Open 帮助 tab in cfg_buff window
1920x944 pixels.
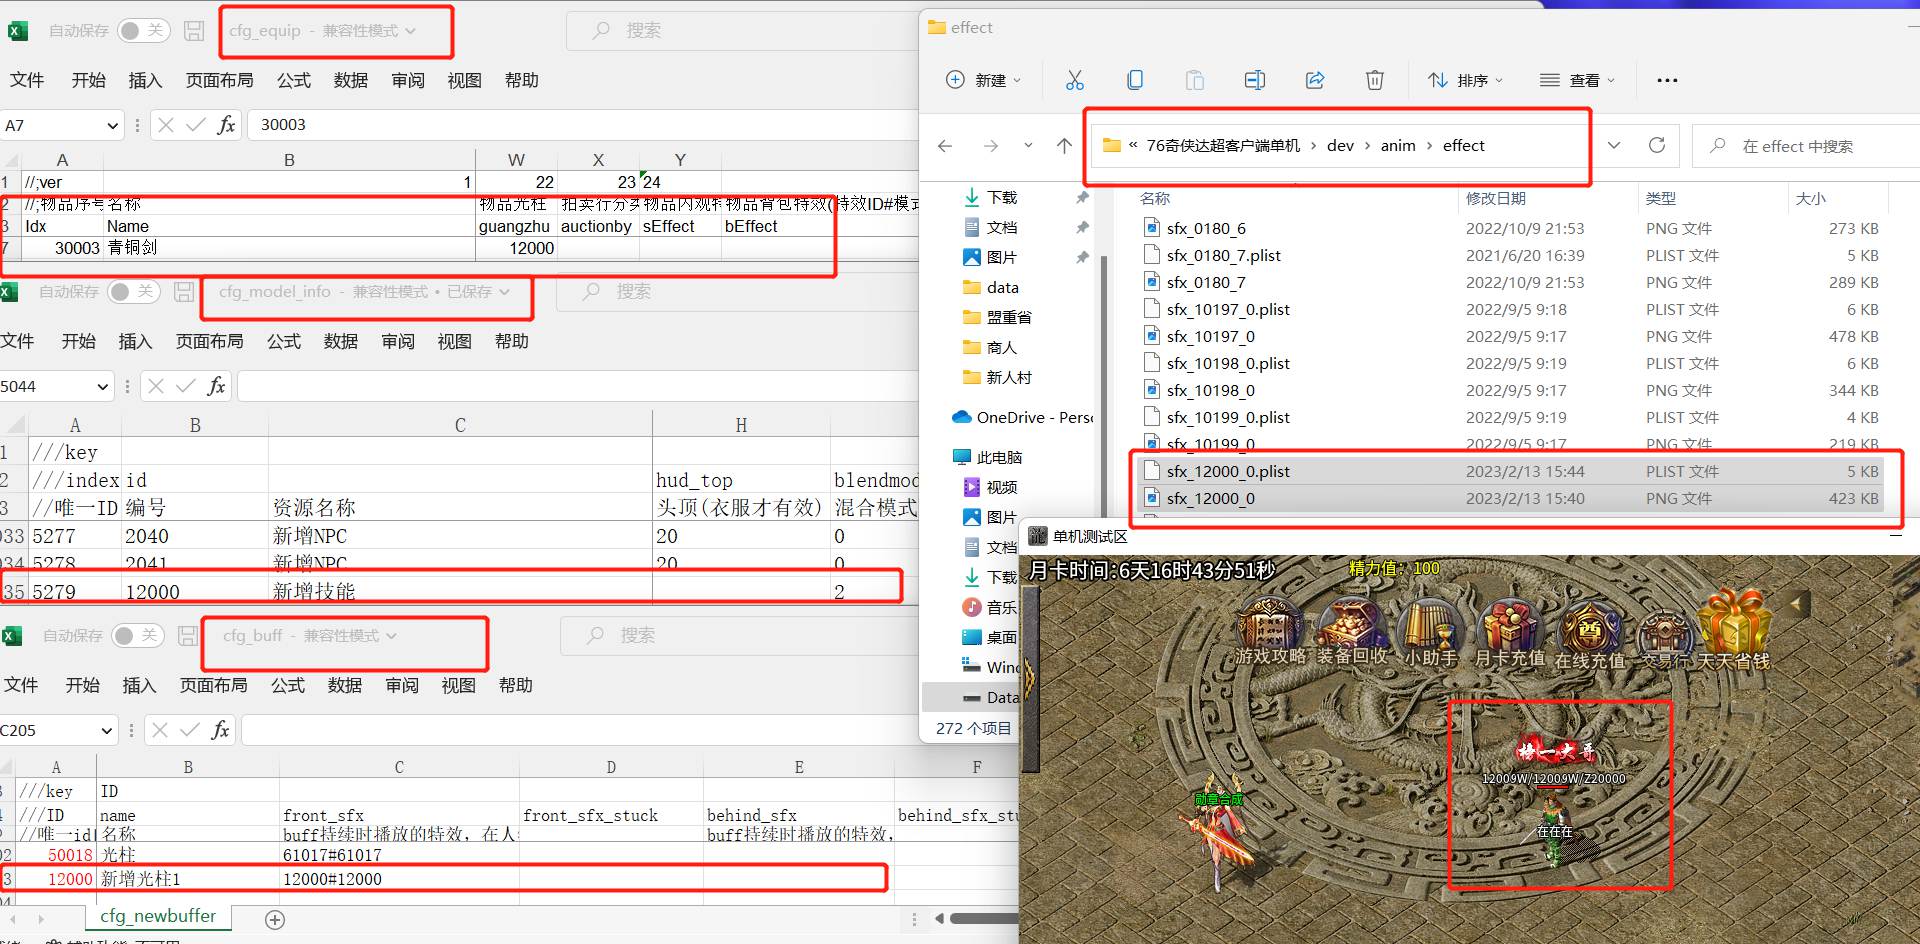click(x=515, y=686)
